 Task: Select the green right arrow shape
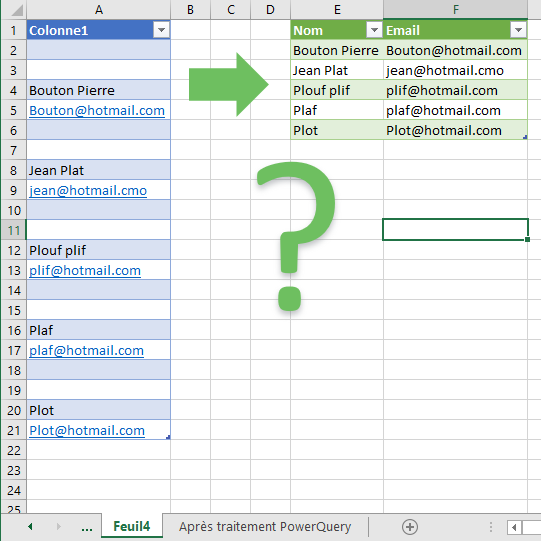click(228, 85)
